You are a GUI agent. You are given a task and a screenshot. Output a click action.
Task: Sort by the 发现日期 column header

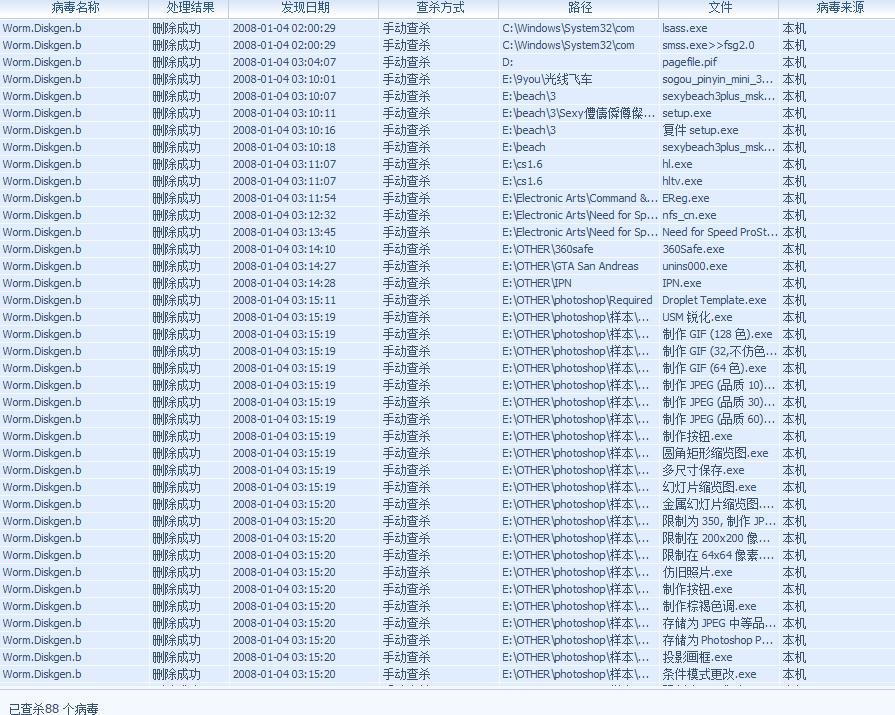304,8
